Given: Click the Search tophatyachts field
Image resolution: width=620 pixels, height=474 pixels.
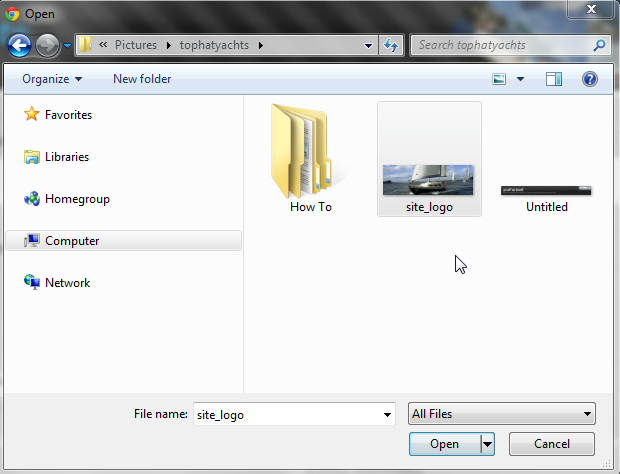Looking at the screenshot, I should (511, 45).
